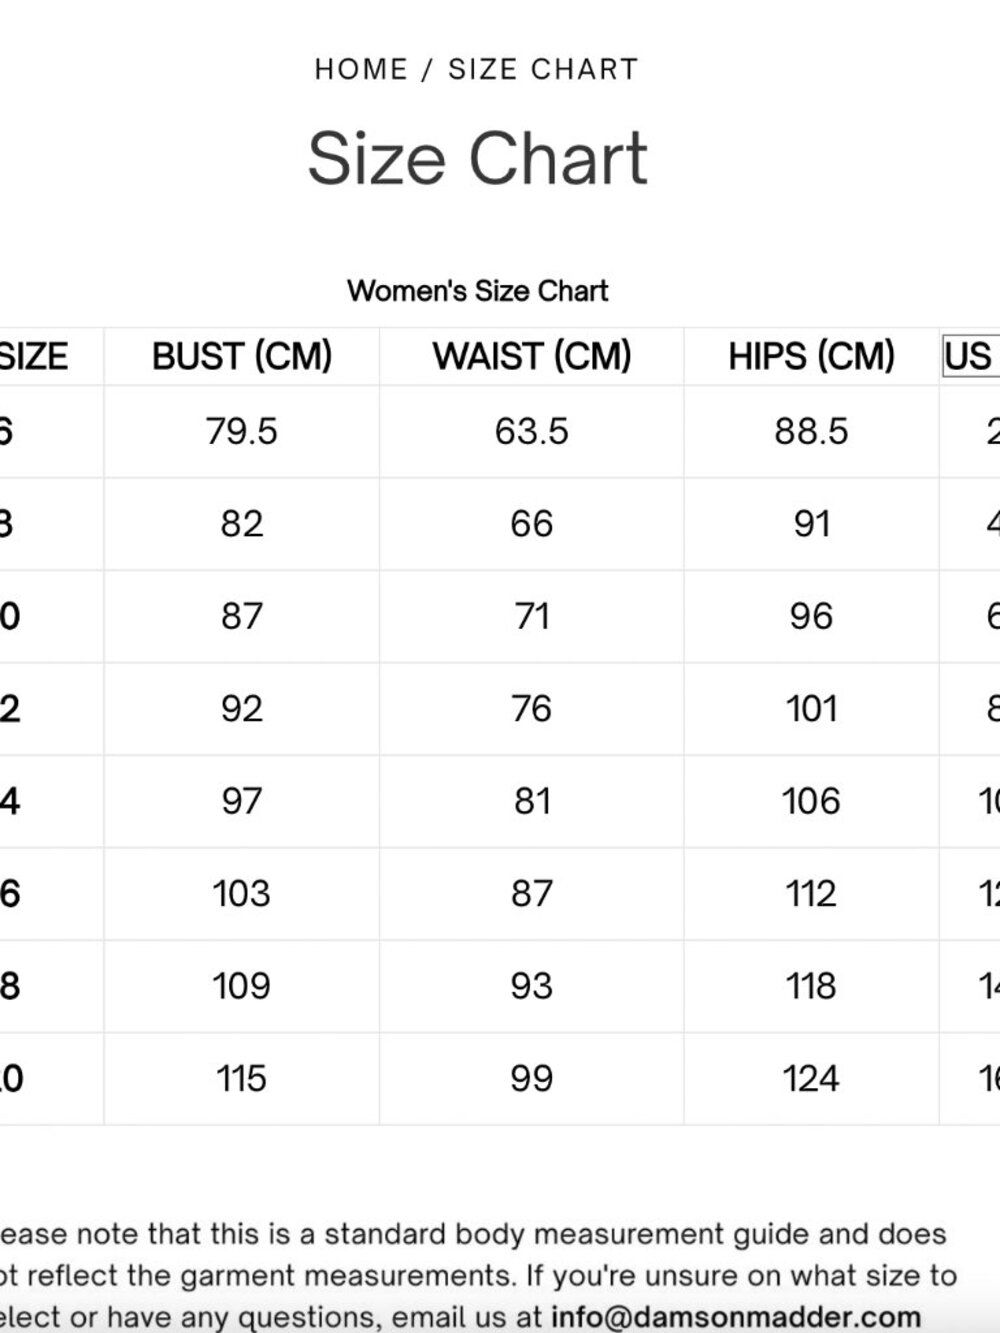Select the waist value 63.5 cell
Image resolution: width=1000 pixels, height=1333 pixels.
[532, 431]
